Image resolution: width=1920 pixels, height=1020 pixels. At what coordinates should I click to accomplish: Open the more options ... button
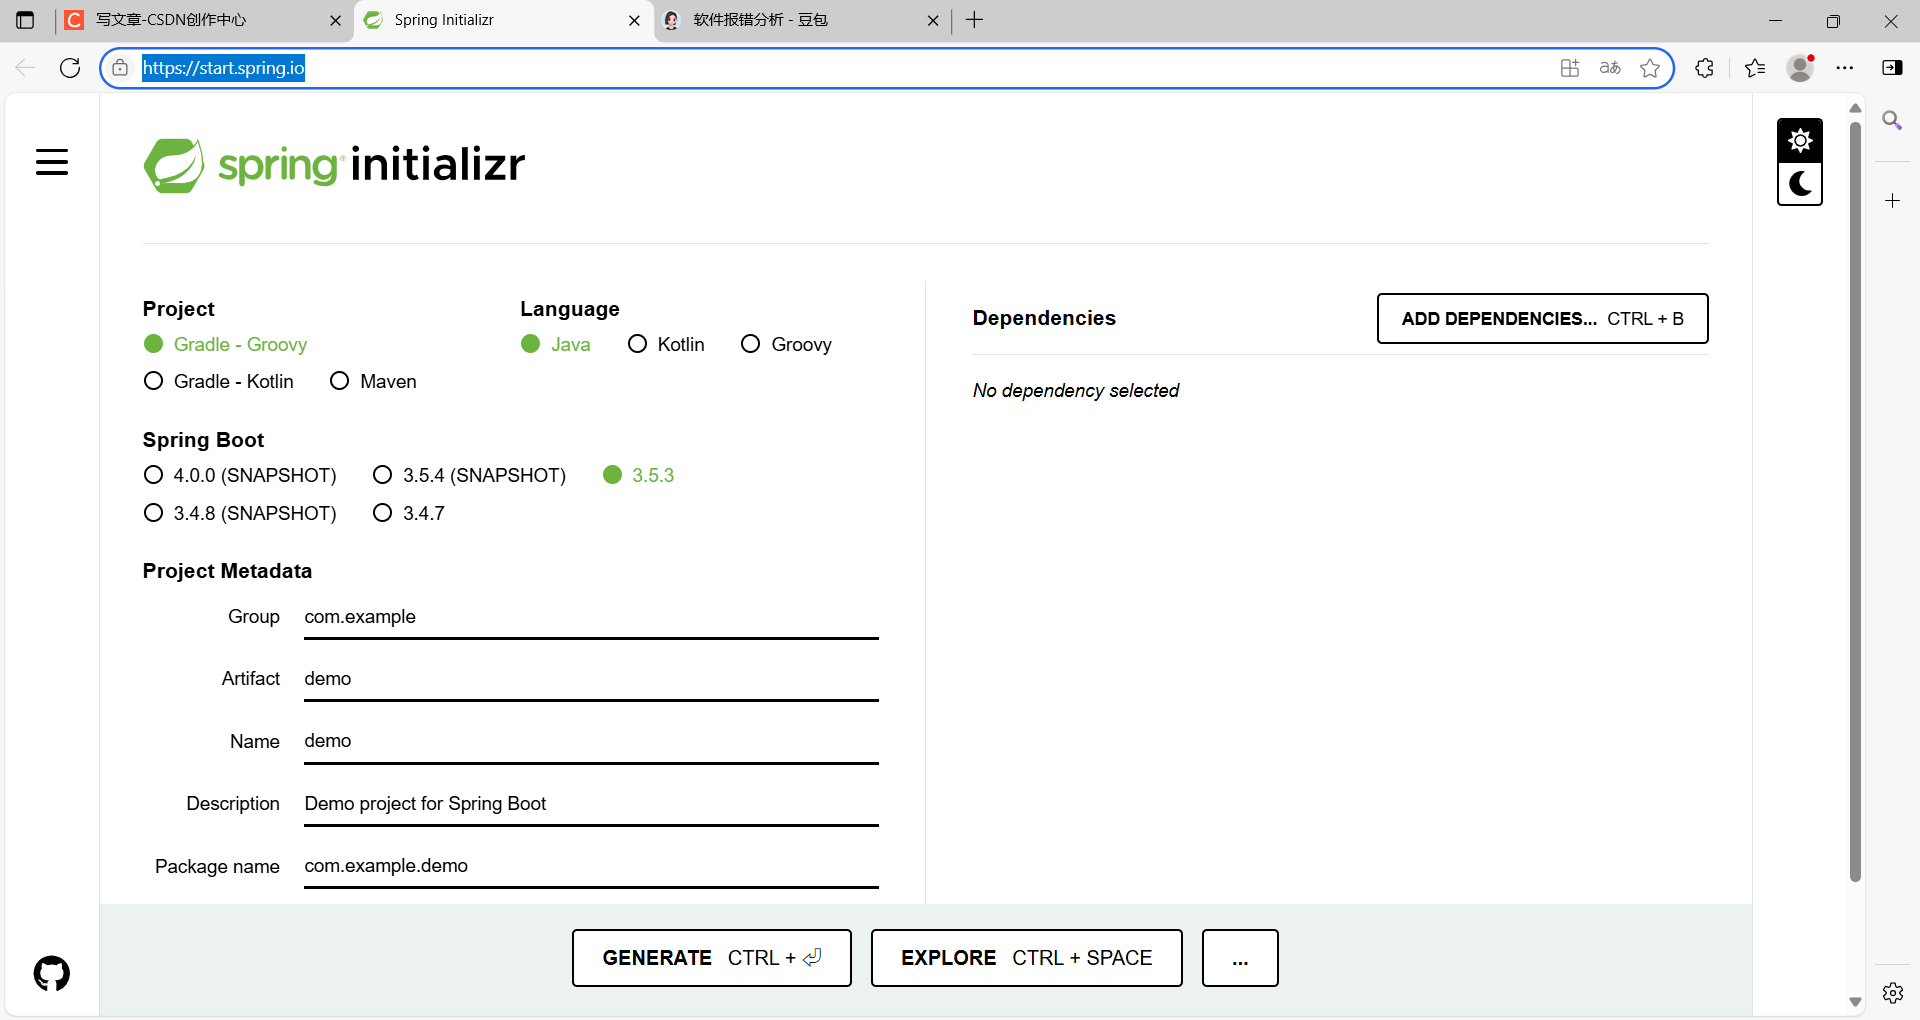pyautogui.click(x=1240, y=958)
